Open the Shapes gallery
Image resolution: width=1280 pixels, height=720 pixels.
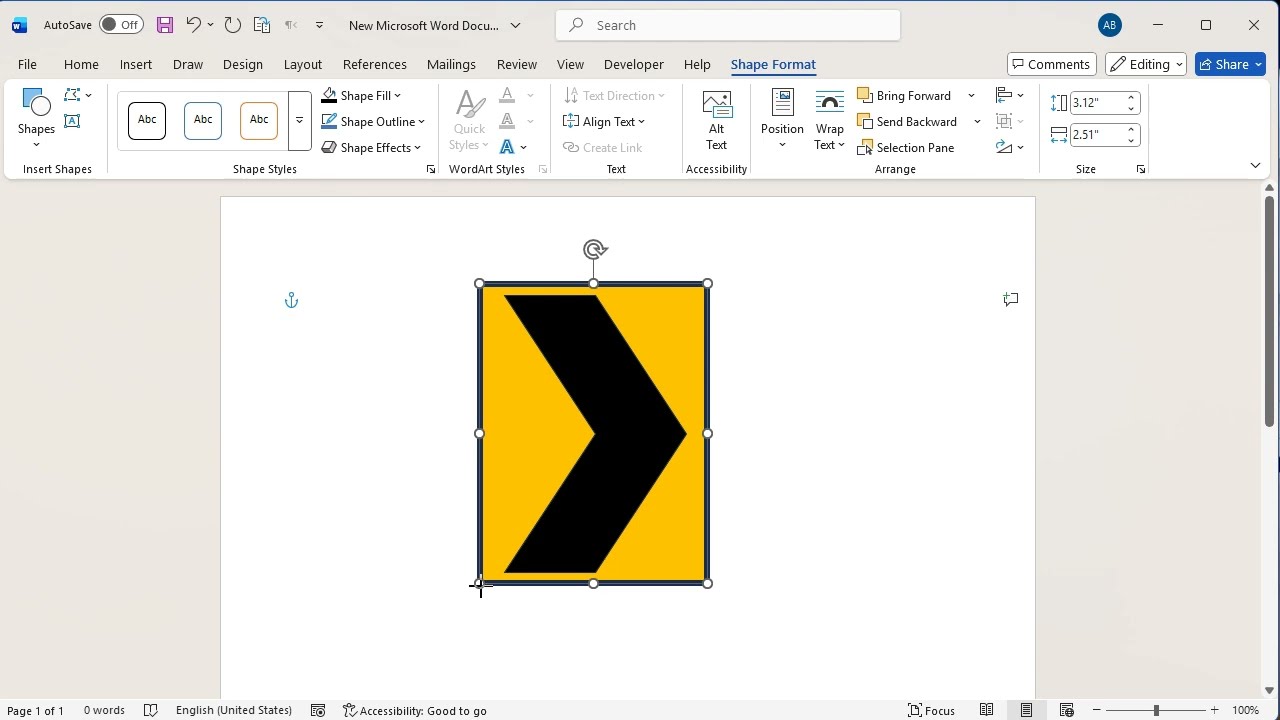tap(36, 118)
